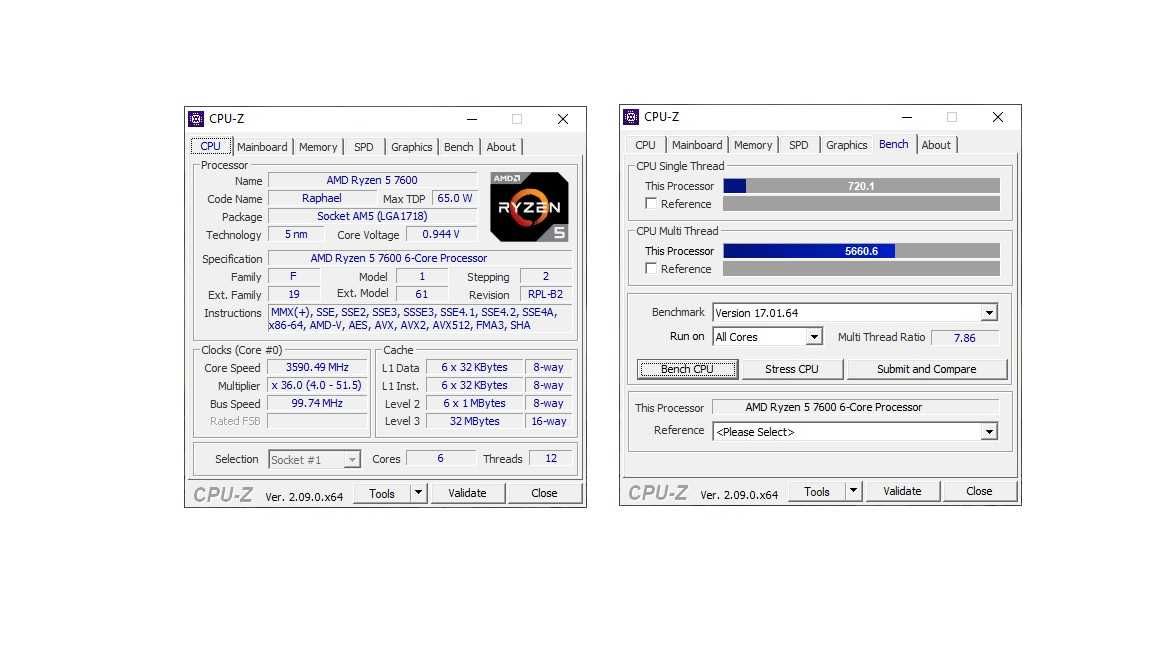The image size is (1152, 648).
Task: Open the Run on All Cores dropdown
Action: 813,337
